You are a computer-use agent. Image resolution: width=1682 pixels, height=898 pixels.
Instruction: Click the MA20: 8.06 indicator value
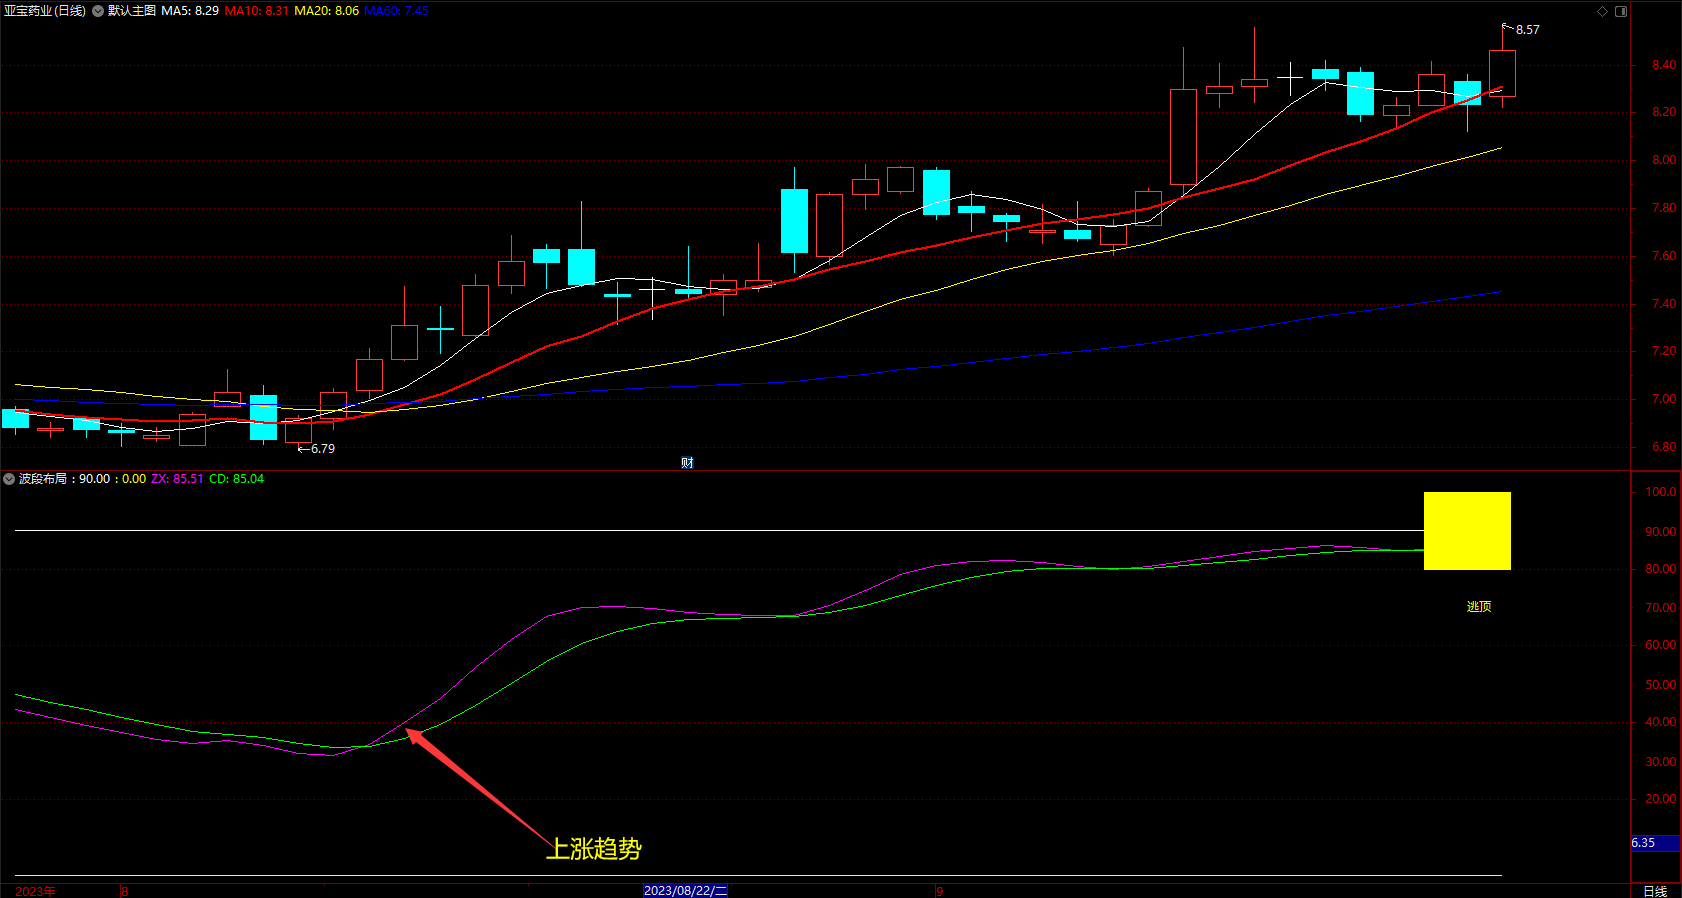pos(326,11)
